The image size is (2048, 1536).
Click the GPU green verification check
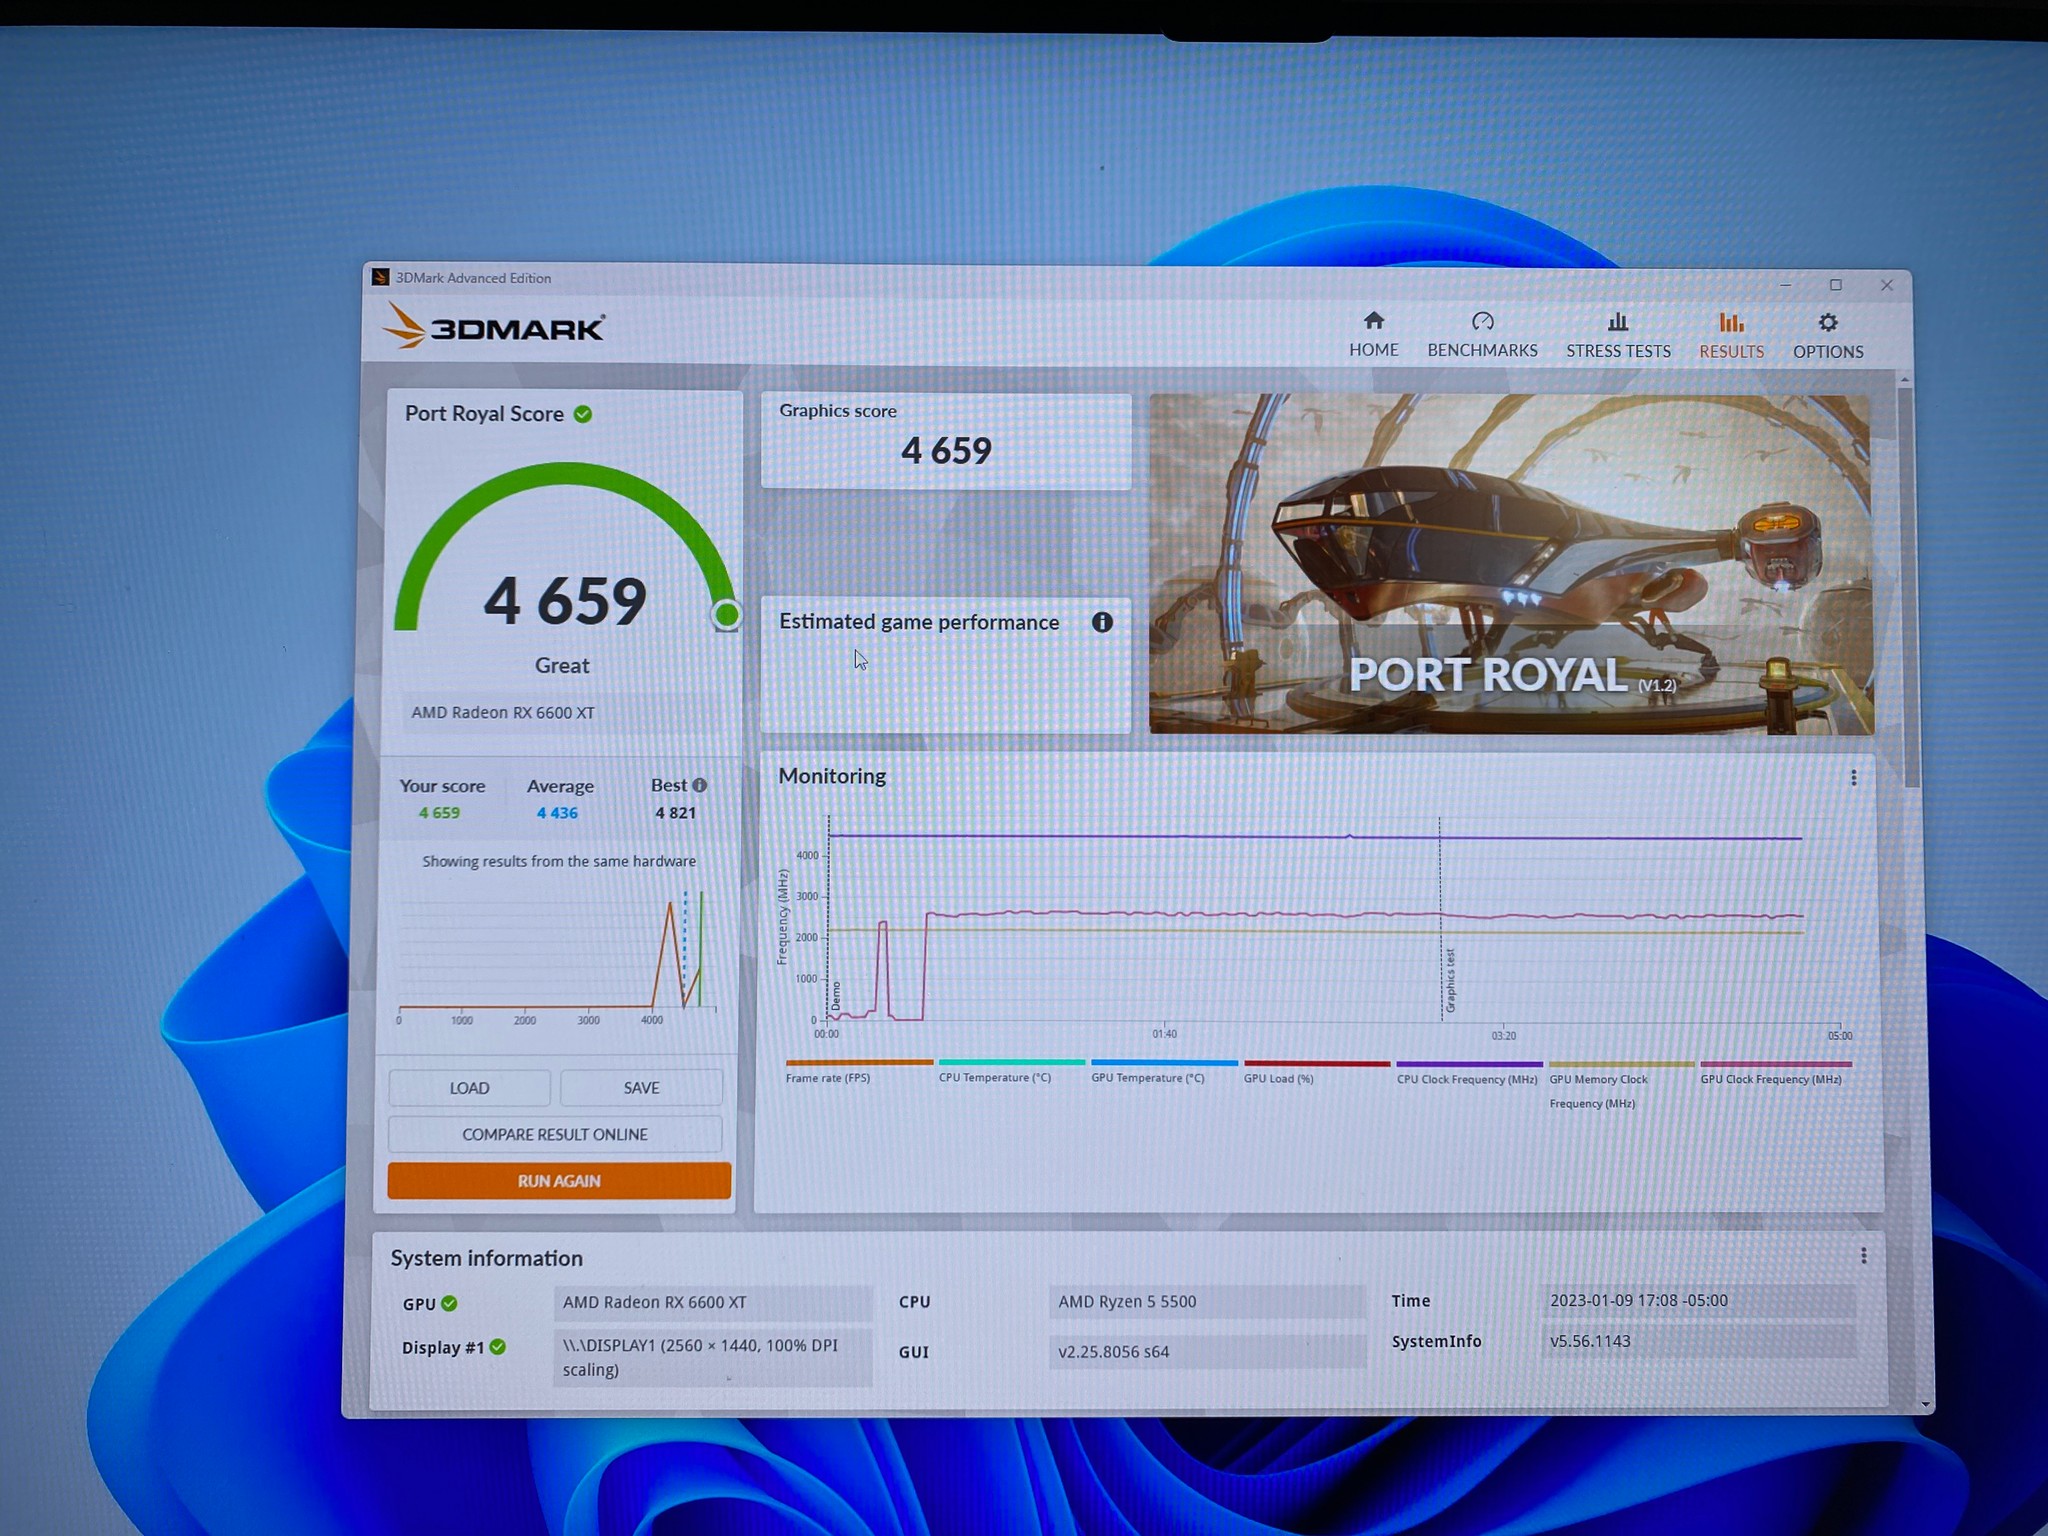pyautogui.click(x=449, y=1303)
